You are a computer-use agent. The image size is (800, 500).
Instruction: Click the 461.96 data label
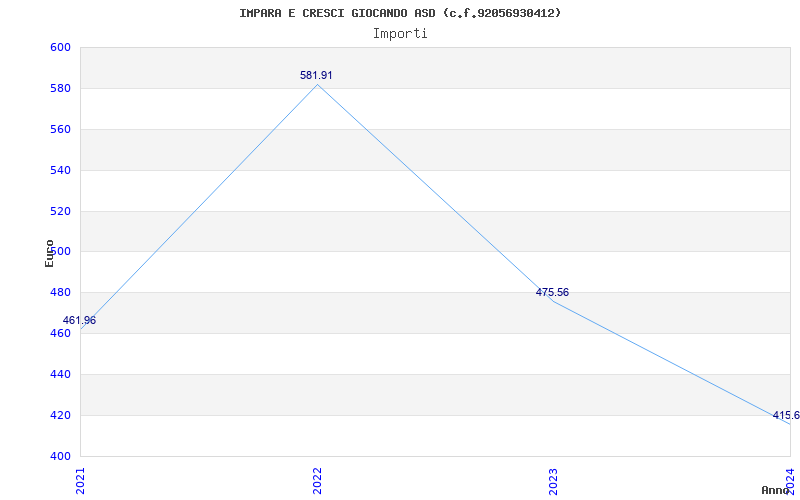tap(79, 320)
